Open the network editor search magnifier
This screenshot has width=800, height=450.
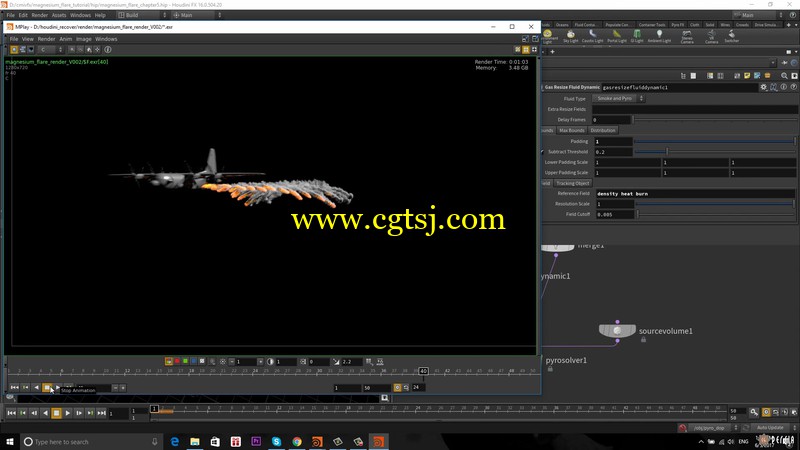point(784,76)
